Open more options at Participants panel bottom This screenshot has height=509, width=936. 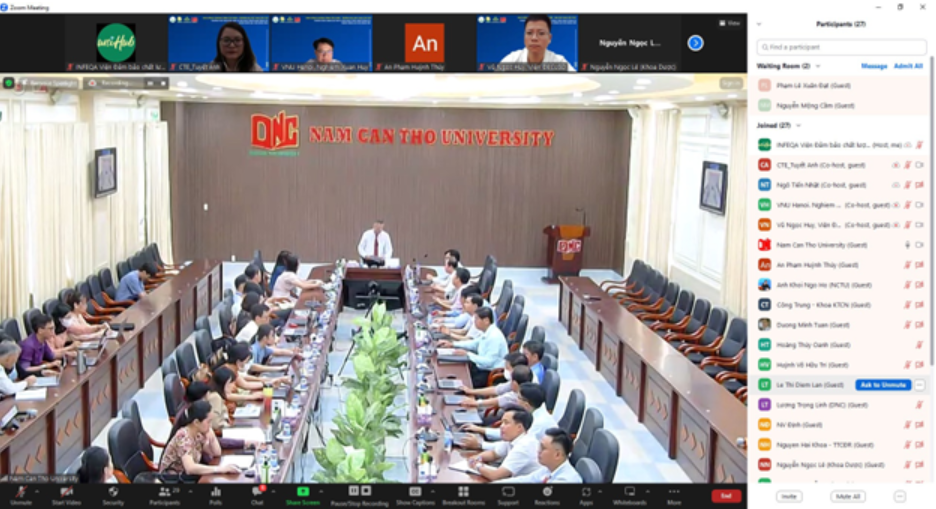click(900, 496)
